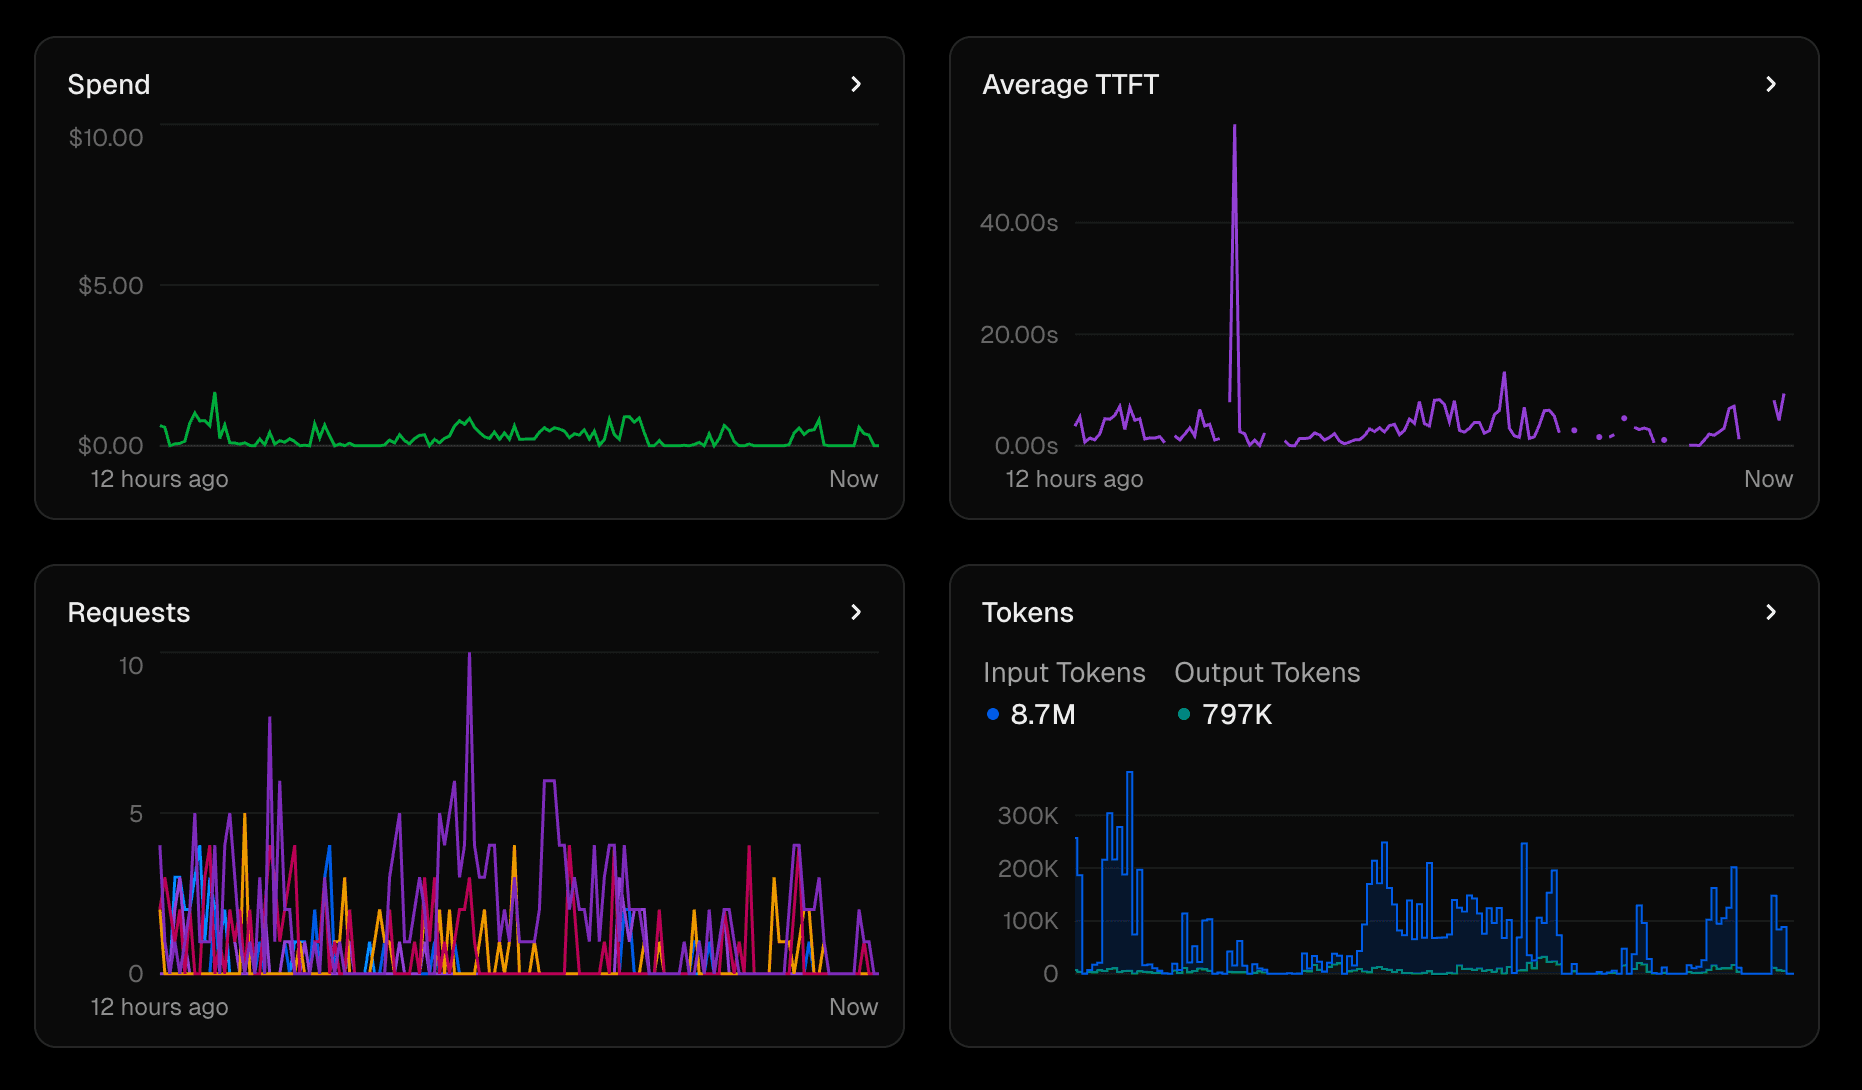Click the tallest spike in Average TTFT chart
The height and width of the screenshot is (1090, 1862).
point(1234,130)
